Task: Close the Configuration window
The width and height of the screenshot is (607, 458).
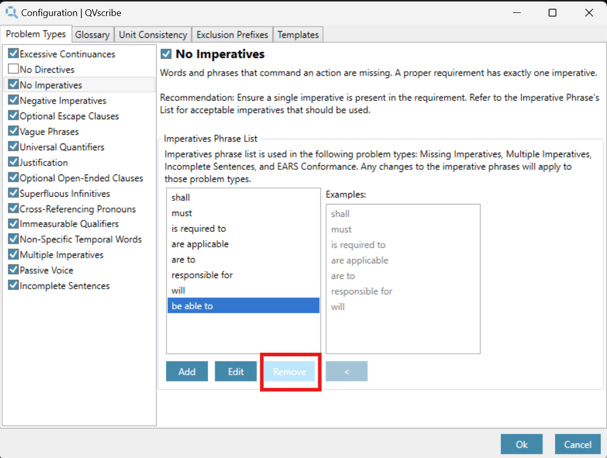Action: tap(589, 12)
